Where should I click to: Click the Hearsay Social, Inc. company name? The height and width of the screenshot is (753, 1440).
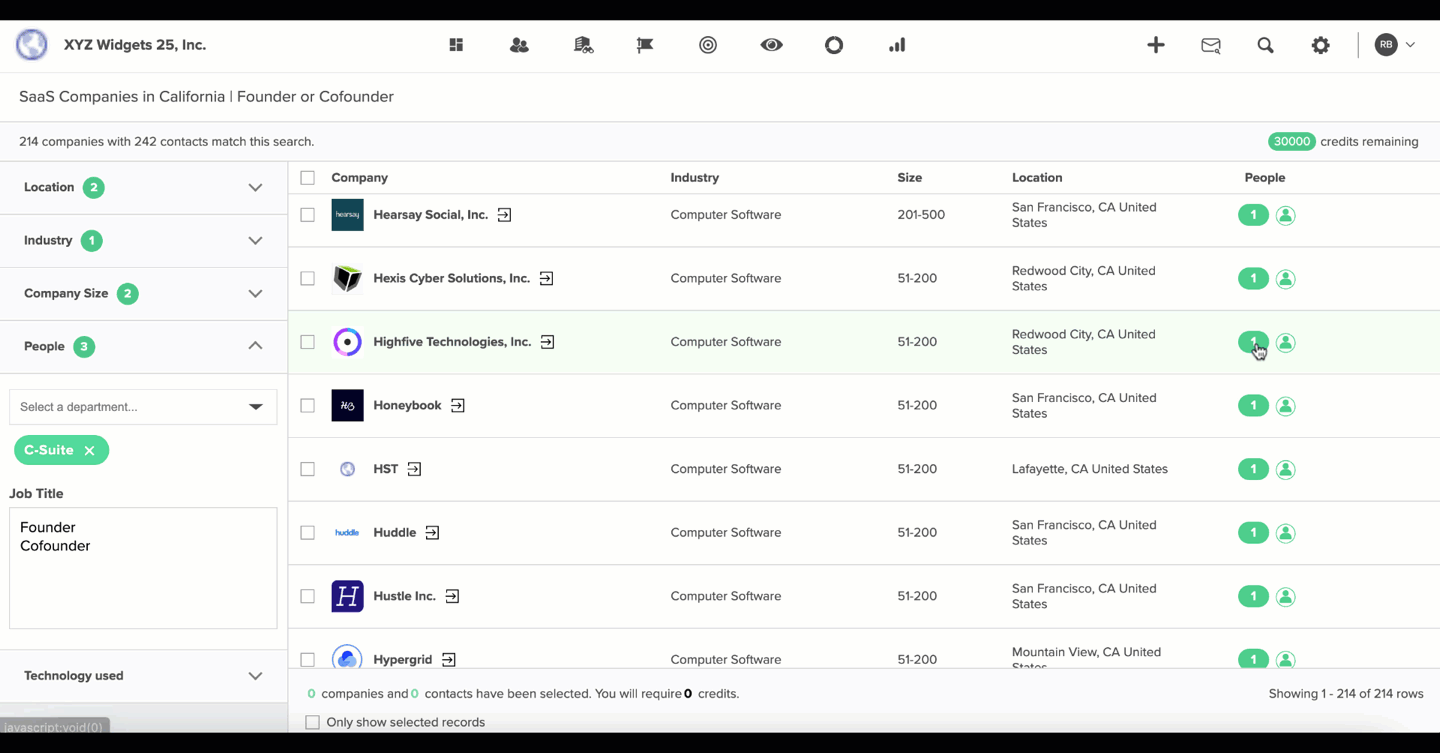click(x=431, y=215)
